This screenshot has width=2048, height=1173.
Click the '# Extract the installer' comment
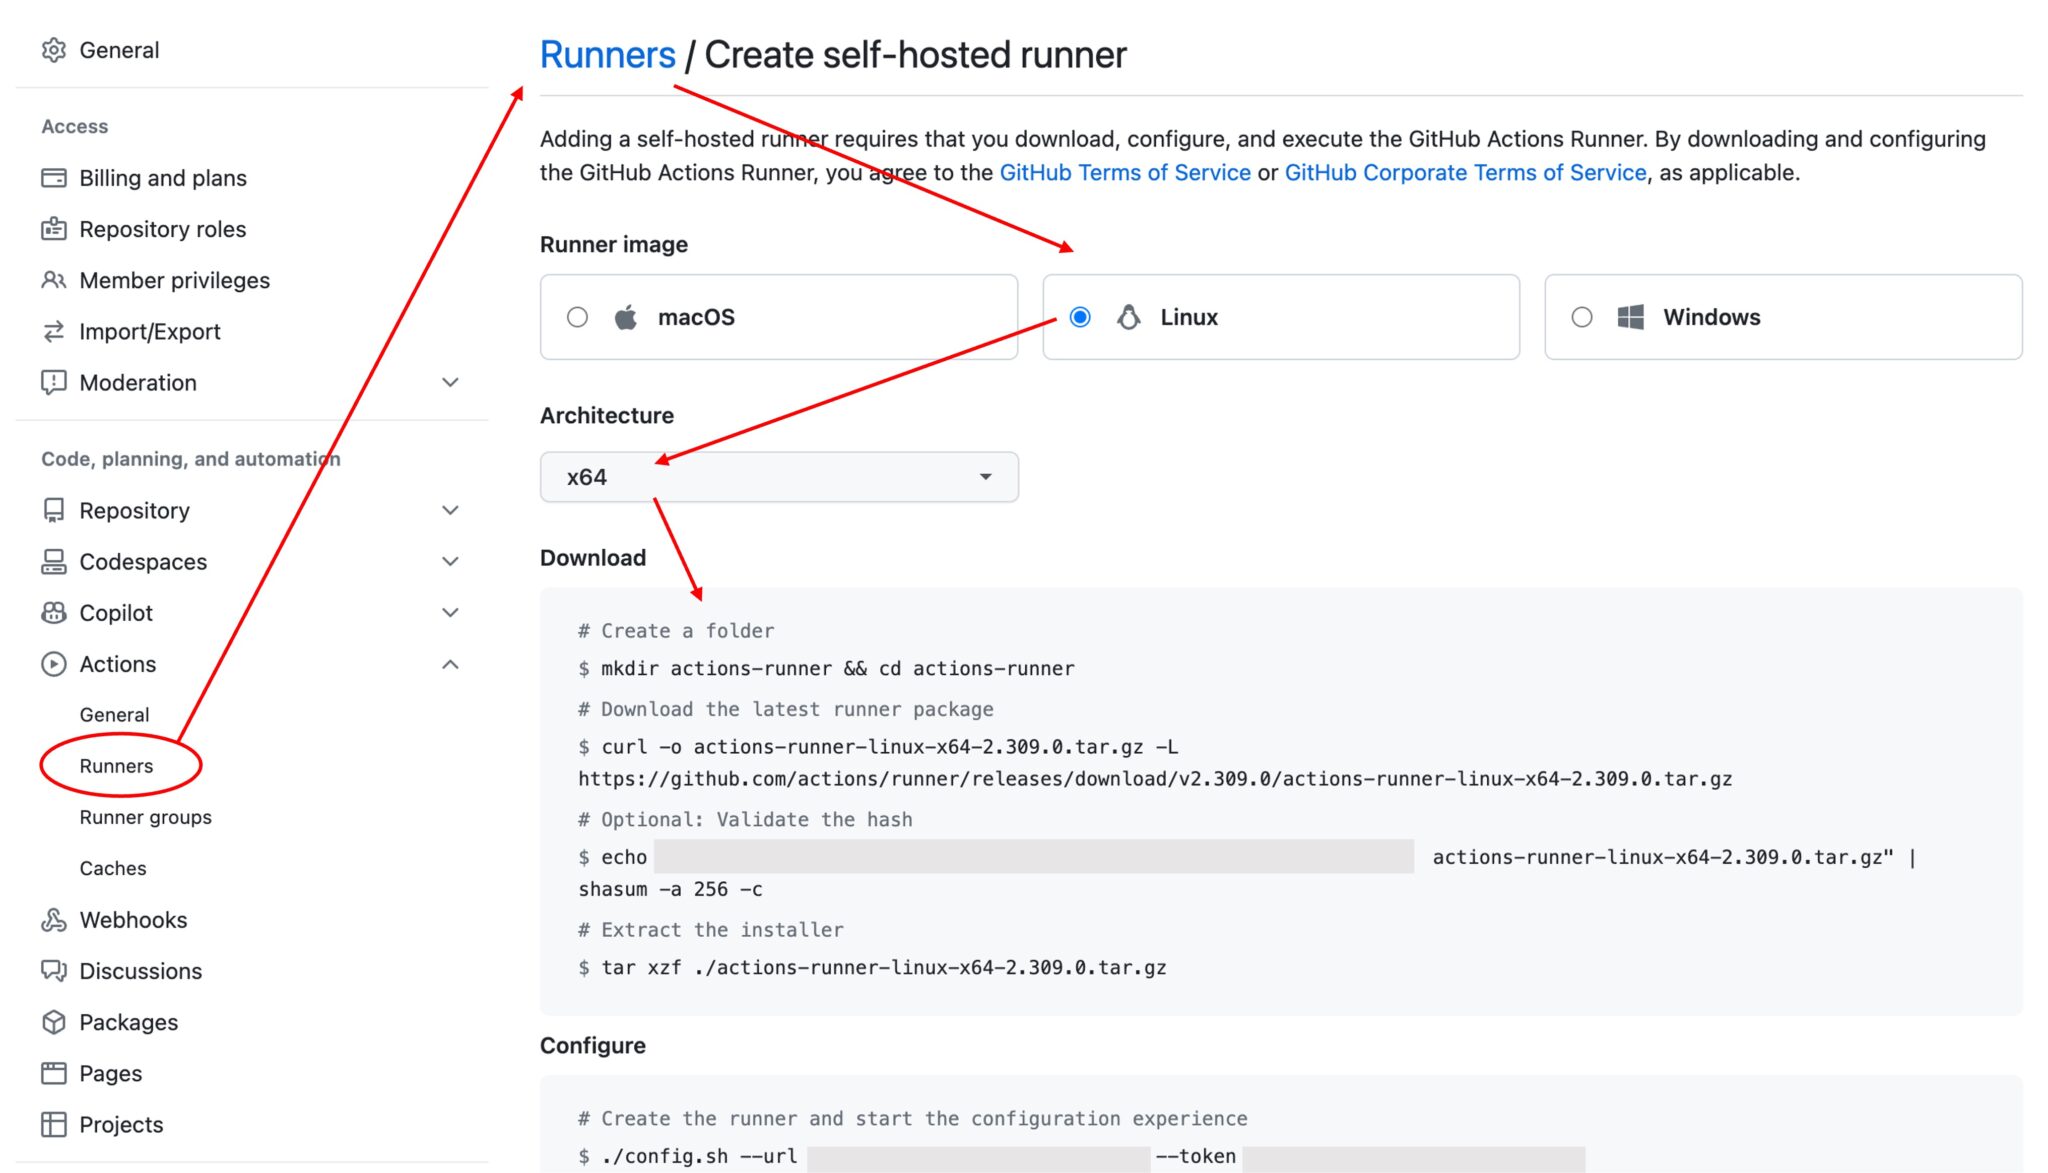point(710,930)
